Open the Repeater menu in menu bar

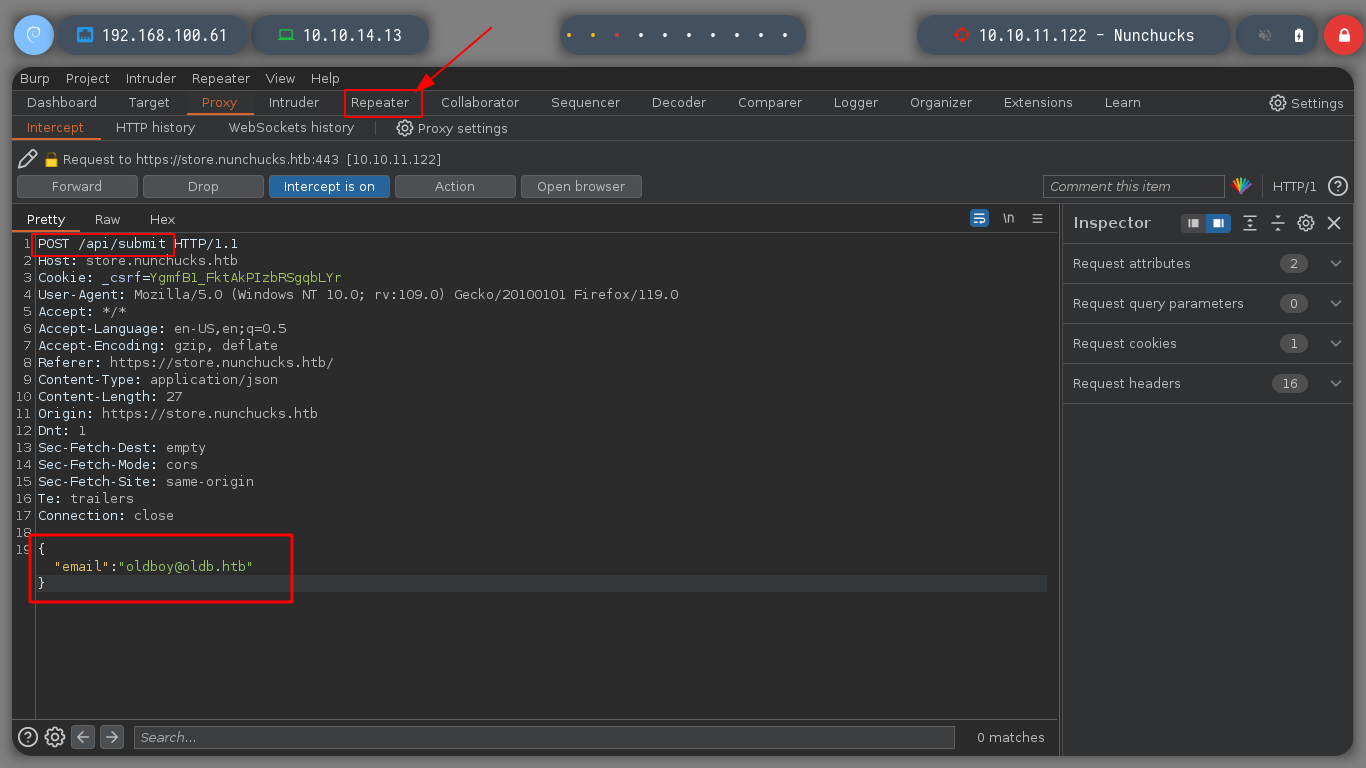[x=221, y=78]
